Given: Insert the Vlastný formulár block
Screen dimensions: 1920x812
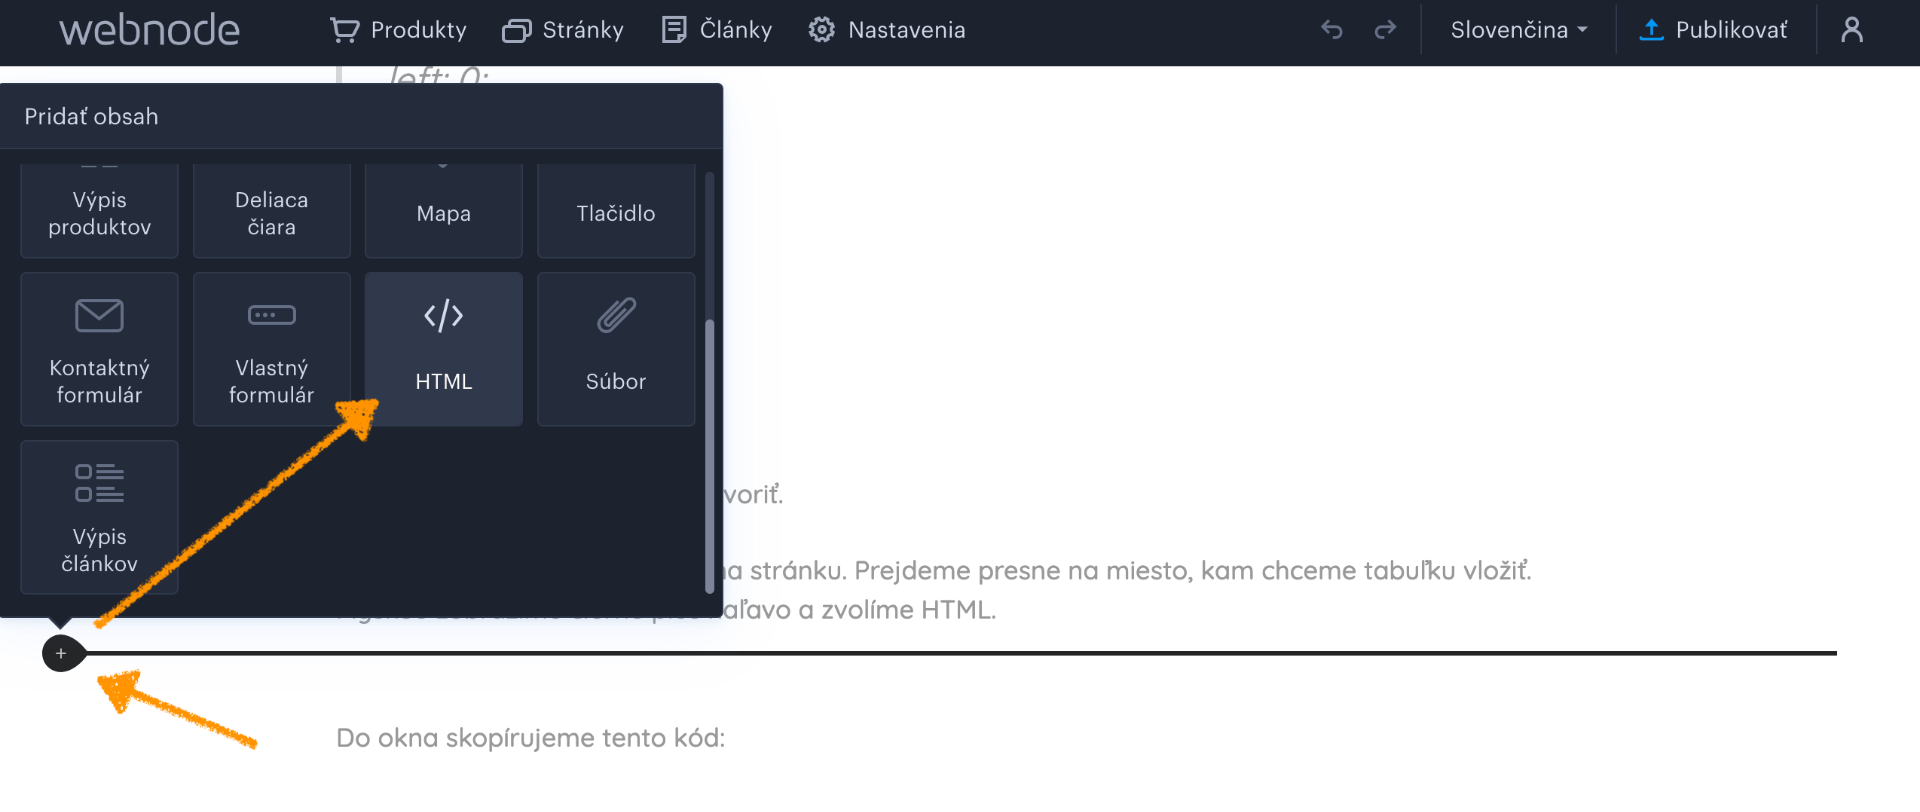Looking at the screenshot, I should 271,349.
